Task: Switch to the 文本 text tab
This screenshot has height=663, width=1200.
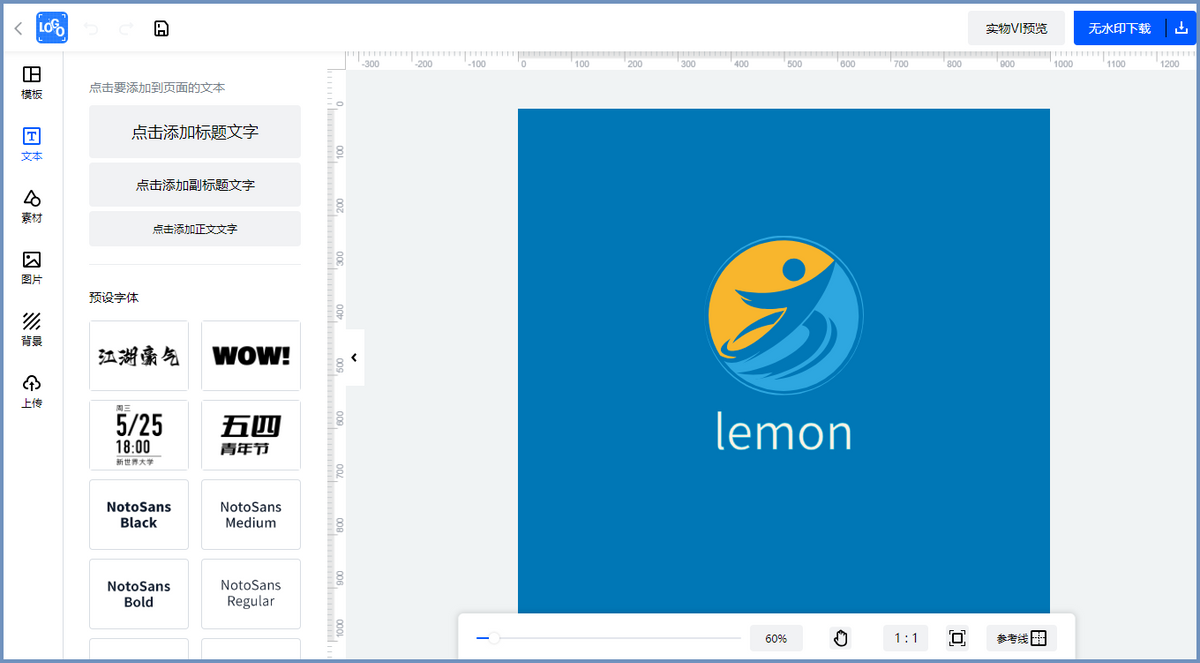Action: [32, 145]
